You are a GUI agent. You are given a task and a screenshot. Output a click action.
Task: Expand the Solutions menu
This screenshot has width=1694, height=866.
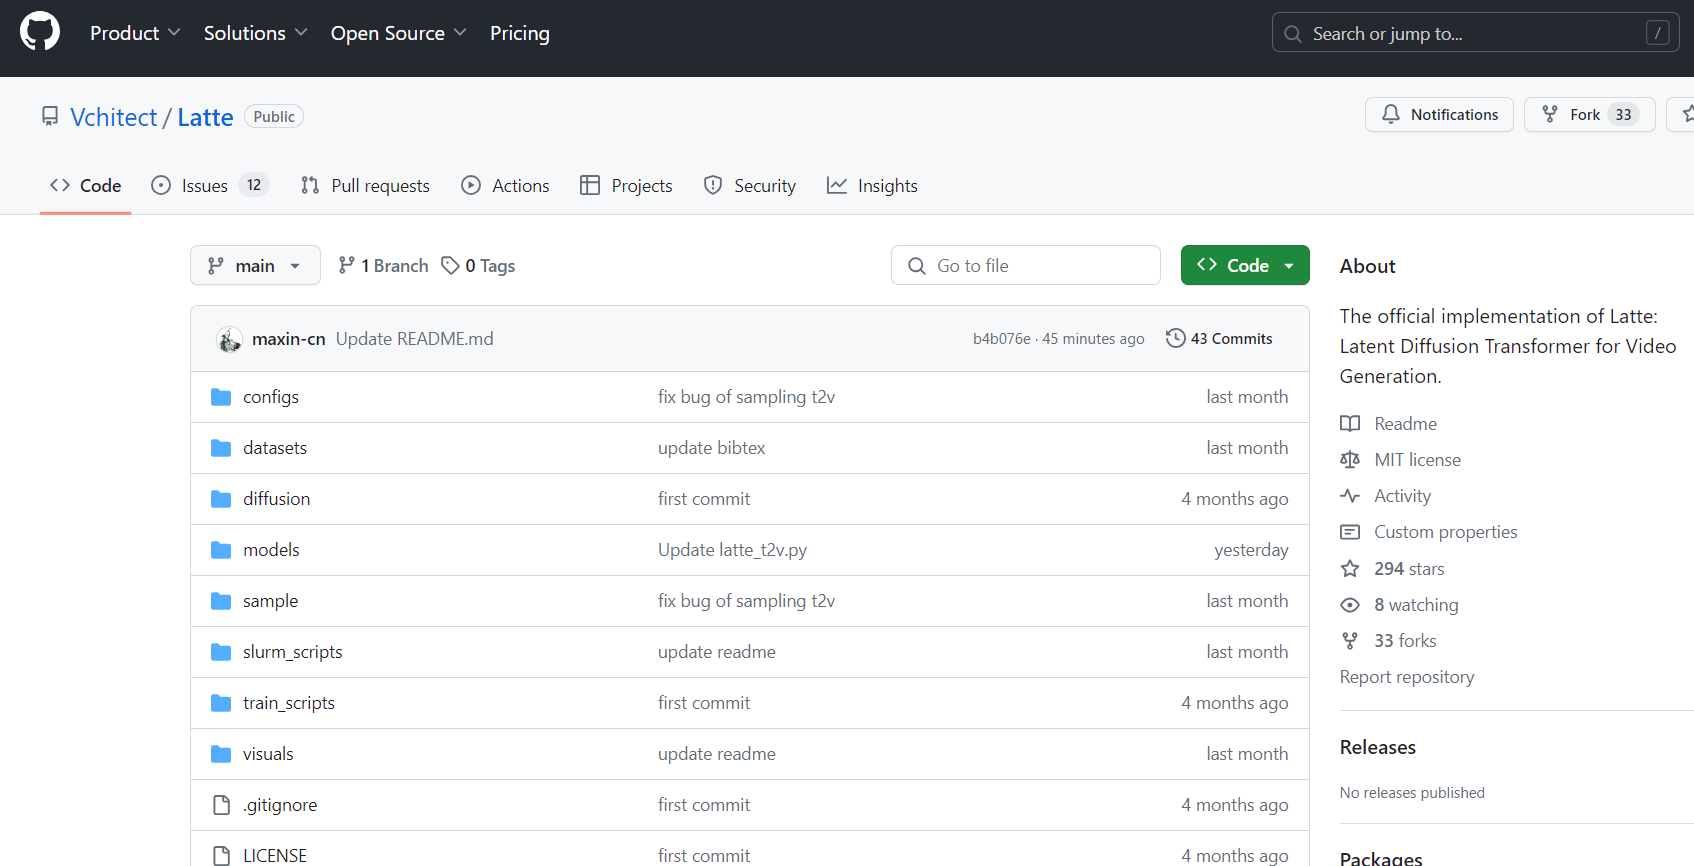point(255,33)
